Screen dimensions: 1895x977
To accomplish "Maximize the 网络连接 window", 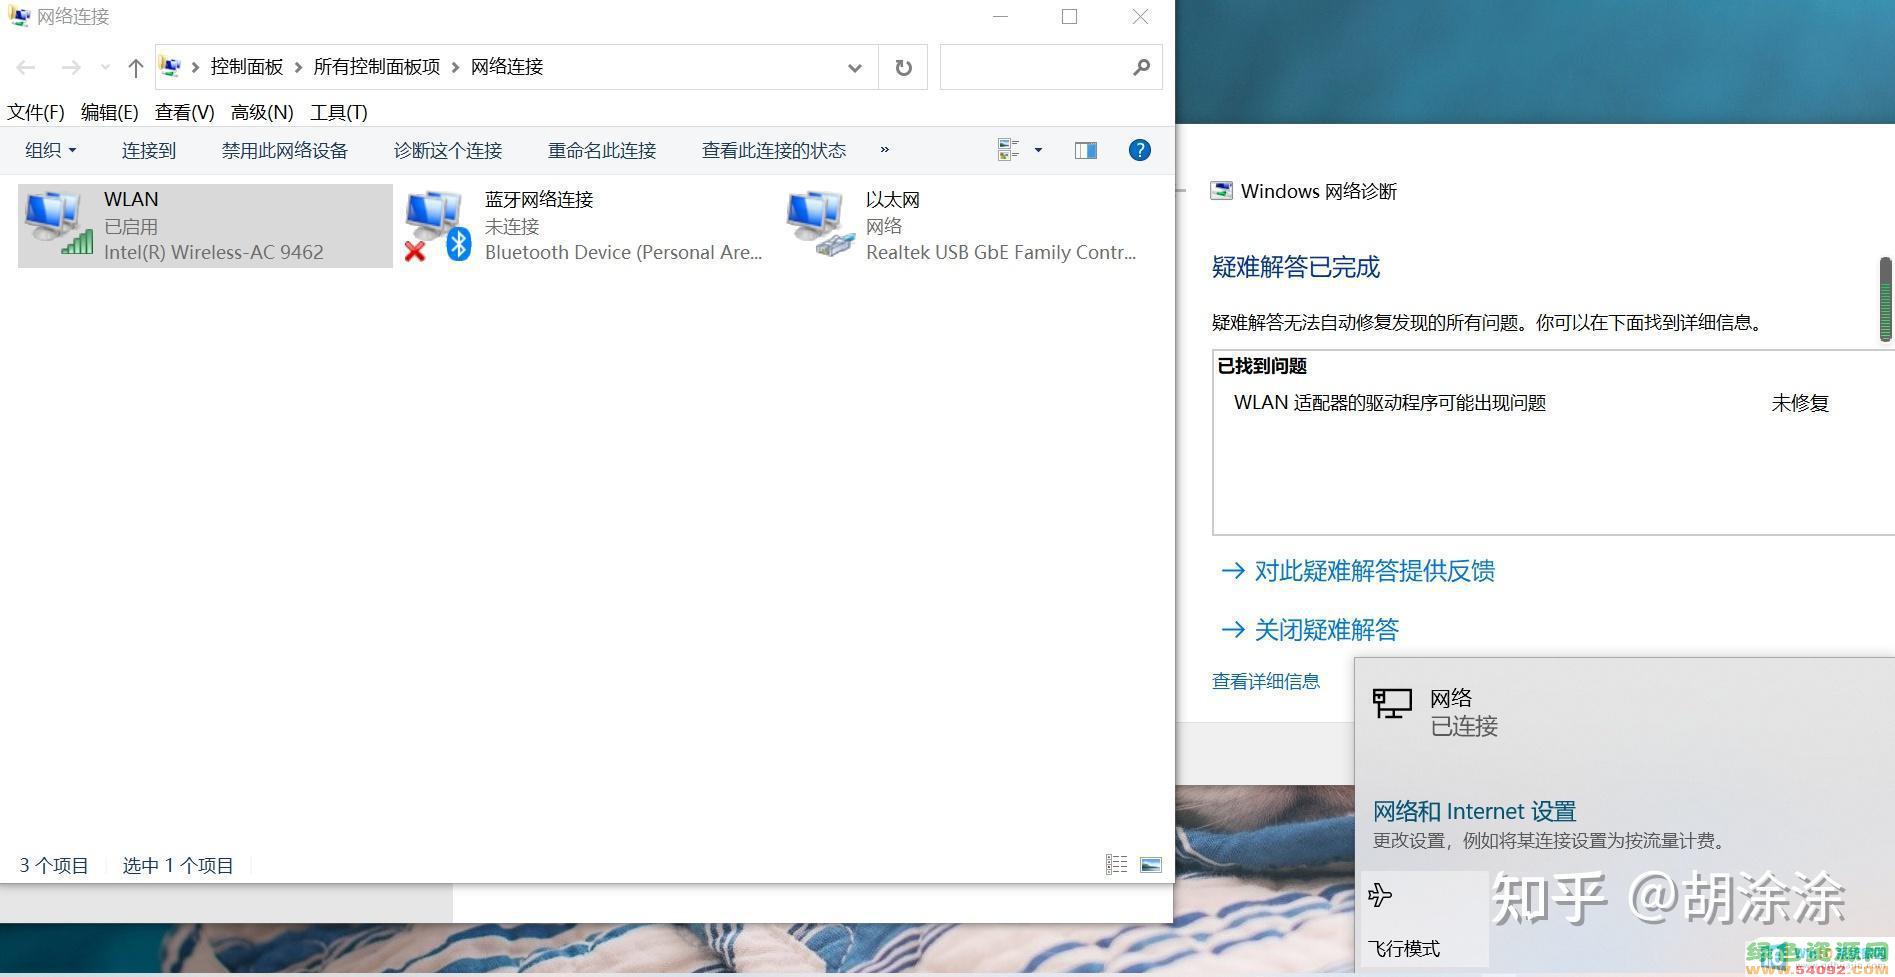I will [1069, 16].
